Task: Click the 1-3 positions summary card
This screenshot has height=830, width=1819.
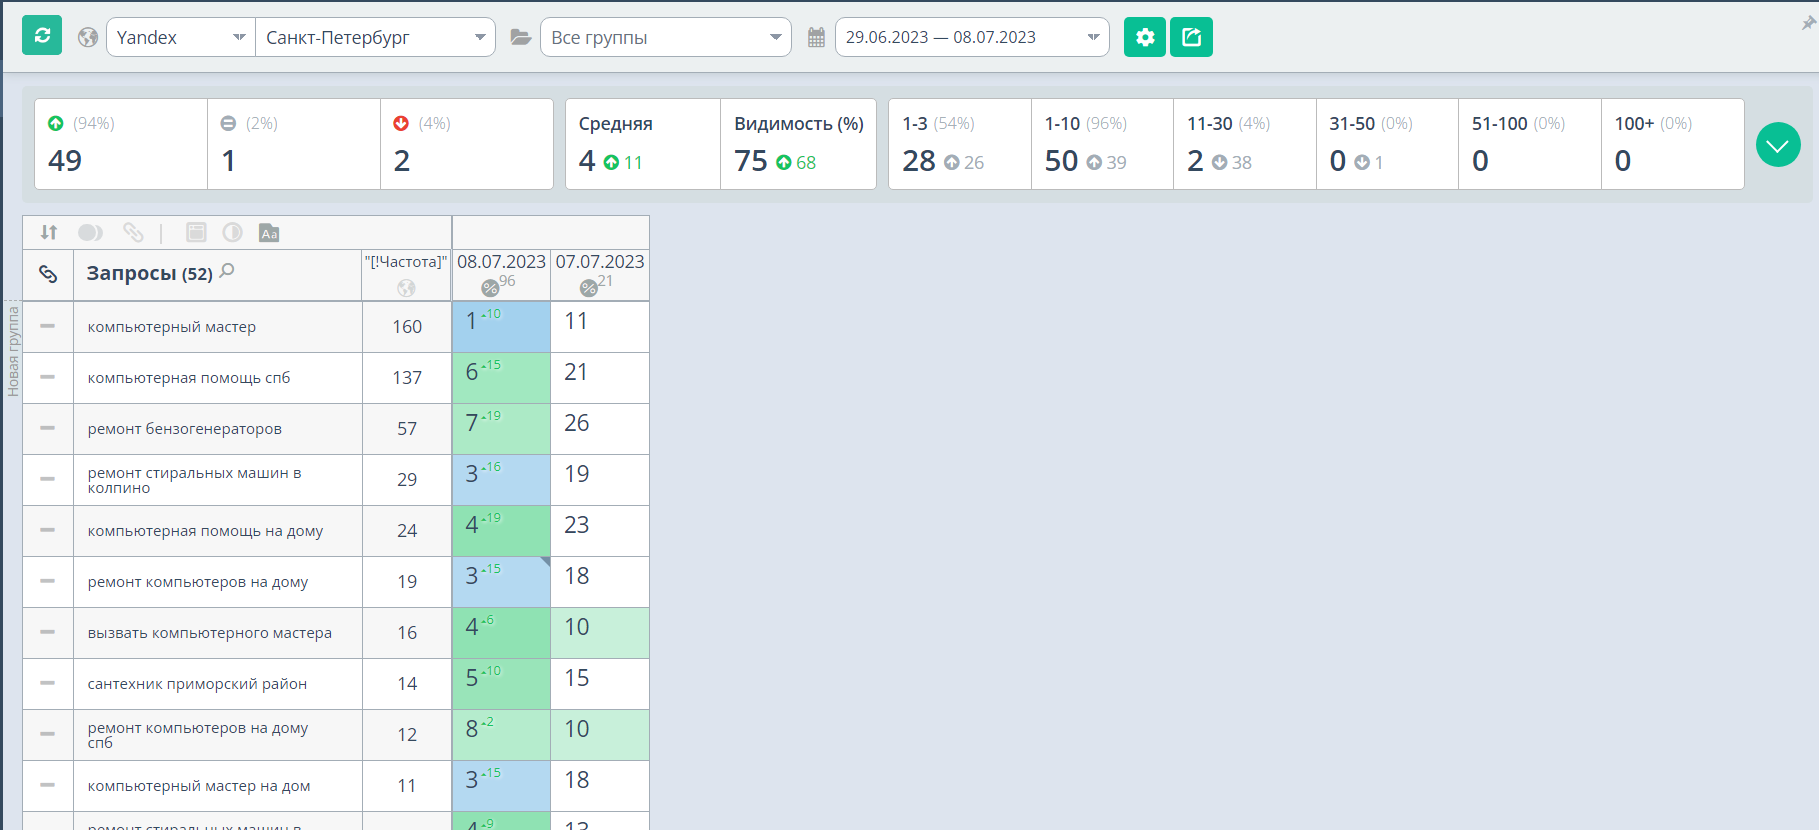Action: coord(960,144)
